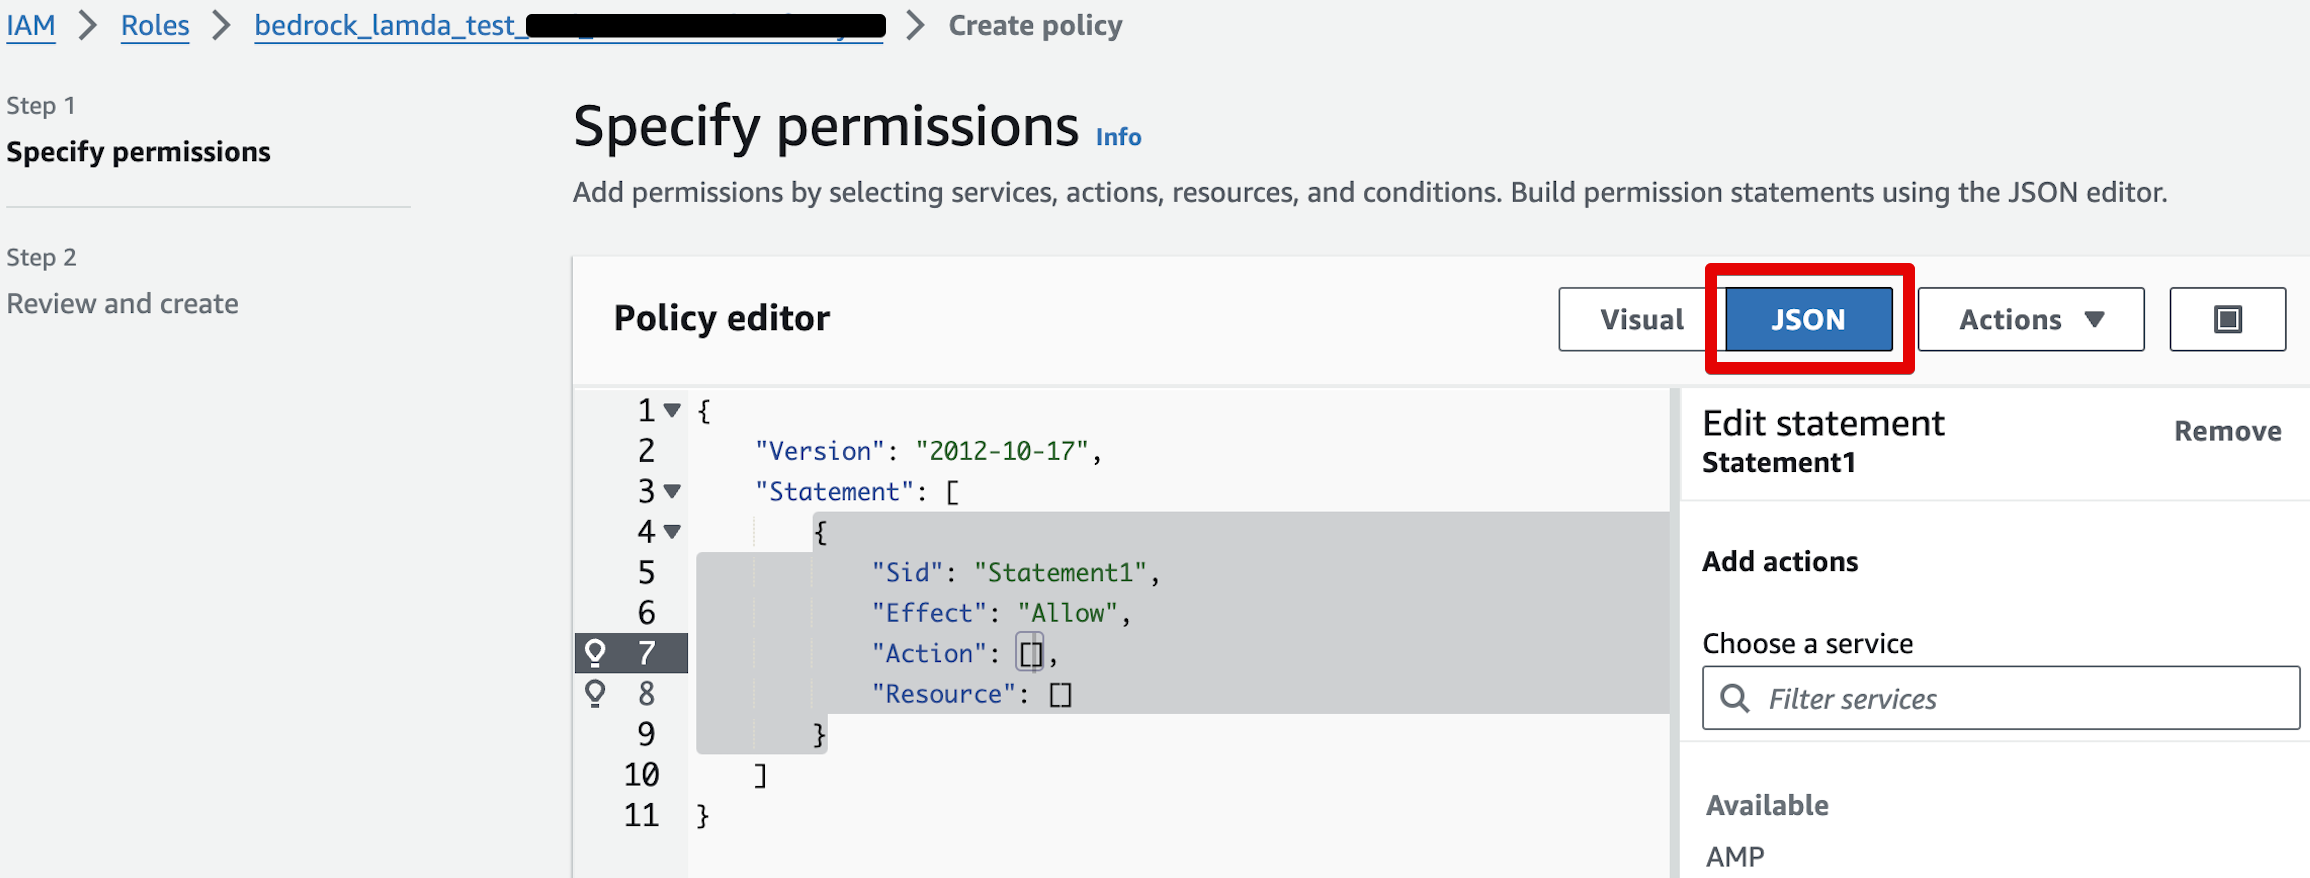
Task: Click the "Specify permissions" step in the sidebar
Action: (x=139, y=151)
